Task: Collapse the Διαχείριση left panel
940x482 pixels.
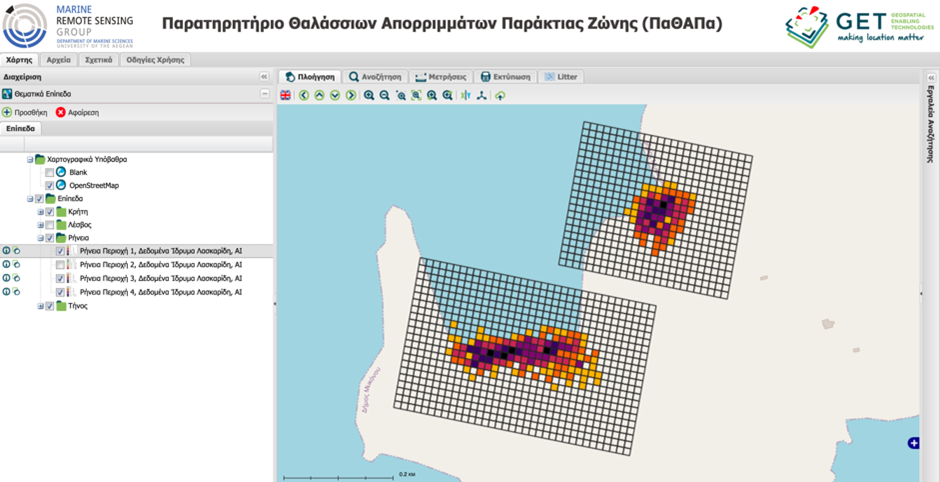Action: click(x=264, y=76)
